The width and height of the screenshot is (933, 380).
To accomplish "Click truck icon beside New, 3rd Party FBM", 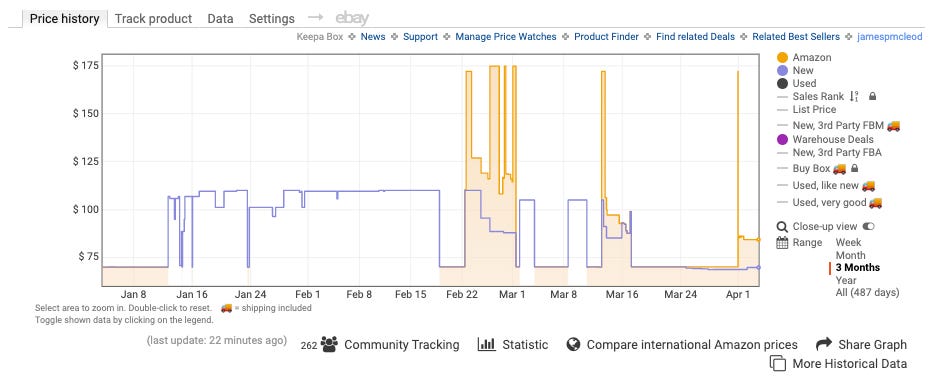I will coord(893,125).
